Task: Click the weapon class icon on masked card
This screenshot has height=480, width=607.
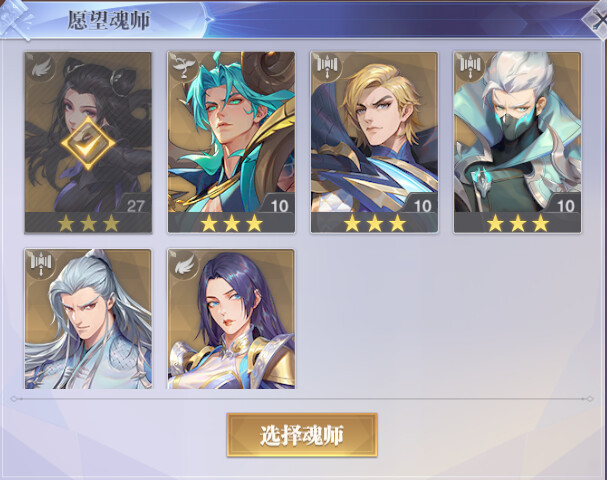Action: (470, 67)
